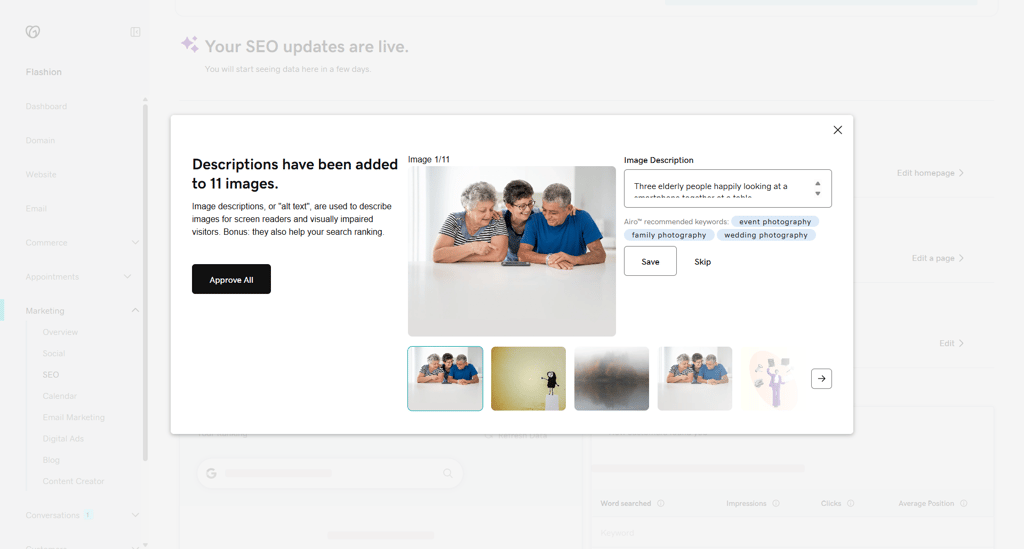Skip this image description
The height and width of the screenshot is (549, 1024).
703,262
